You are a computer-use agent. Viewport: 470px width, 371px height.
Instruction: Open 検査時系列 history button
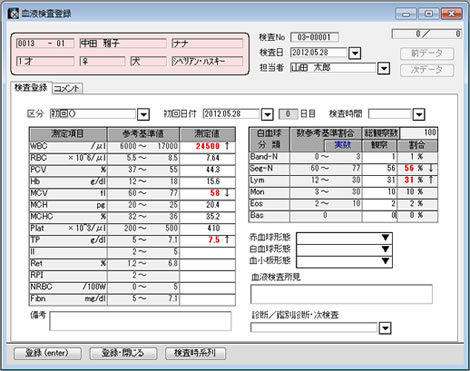tap(195, 353)
